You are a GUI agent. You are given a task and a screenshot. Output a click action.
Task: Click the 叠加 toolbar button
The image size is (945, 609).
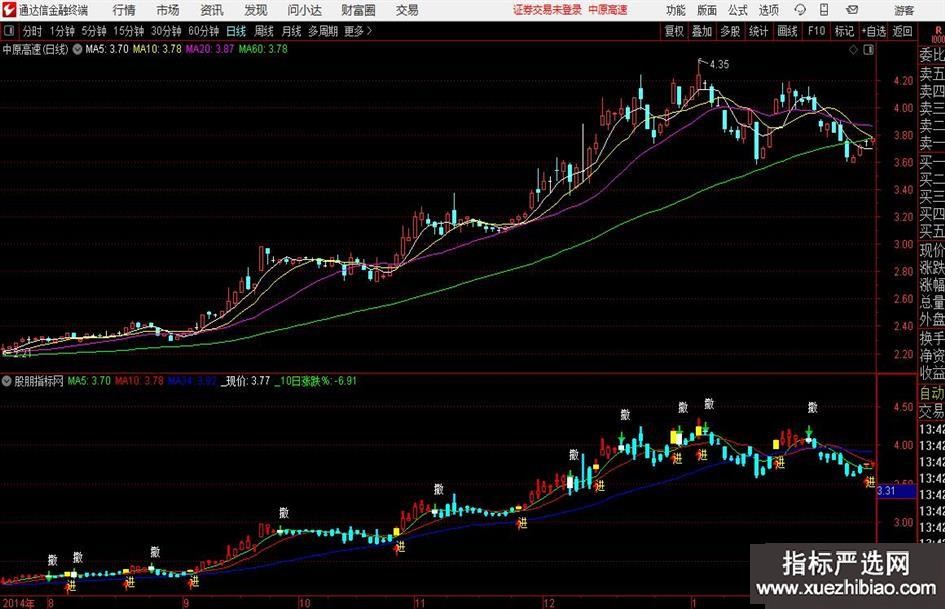click(x=702, y=31)
